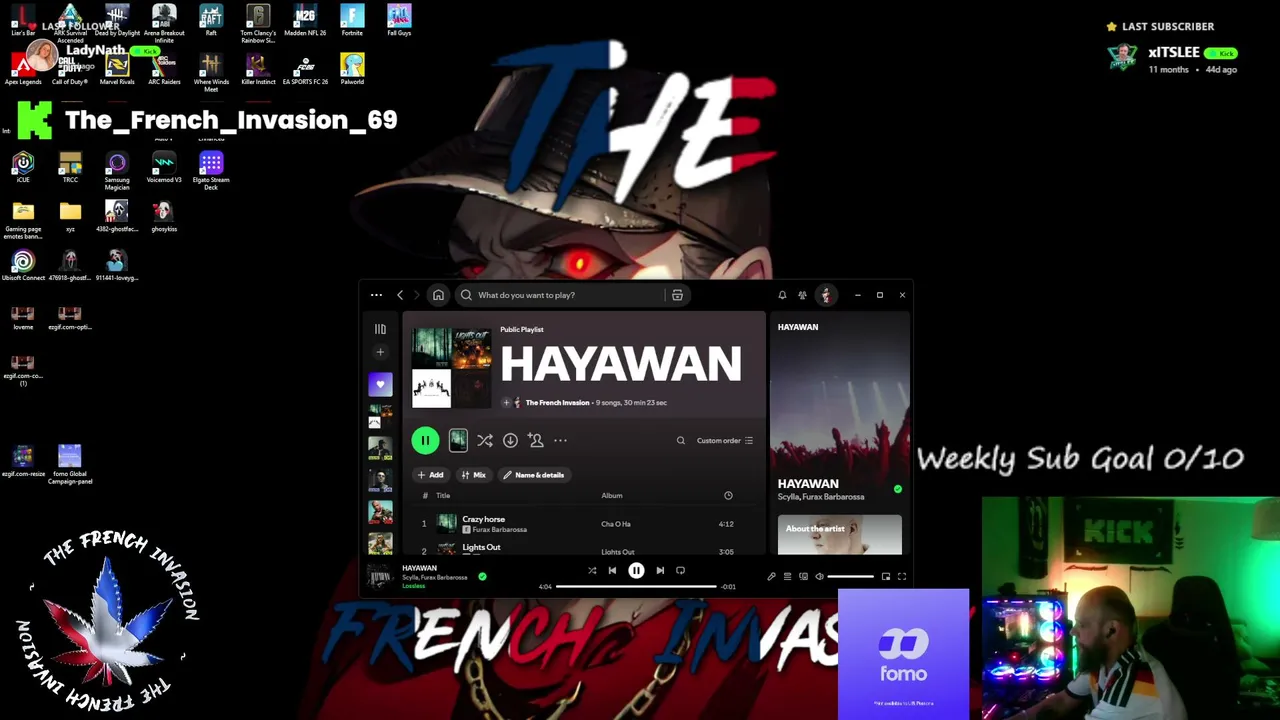Go to the Spotify Home page

tap(438, 295)
